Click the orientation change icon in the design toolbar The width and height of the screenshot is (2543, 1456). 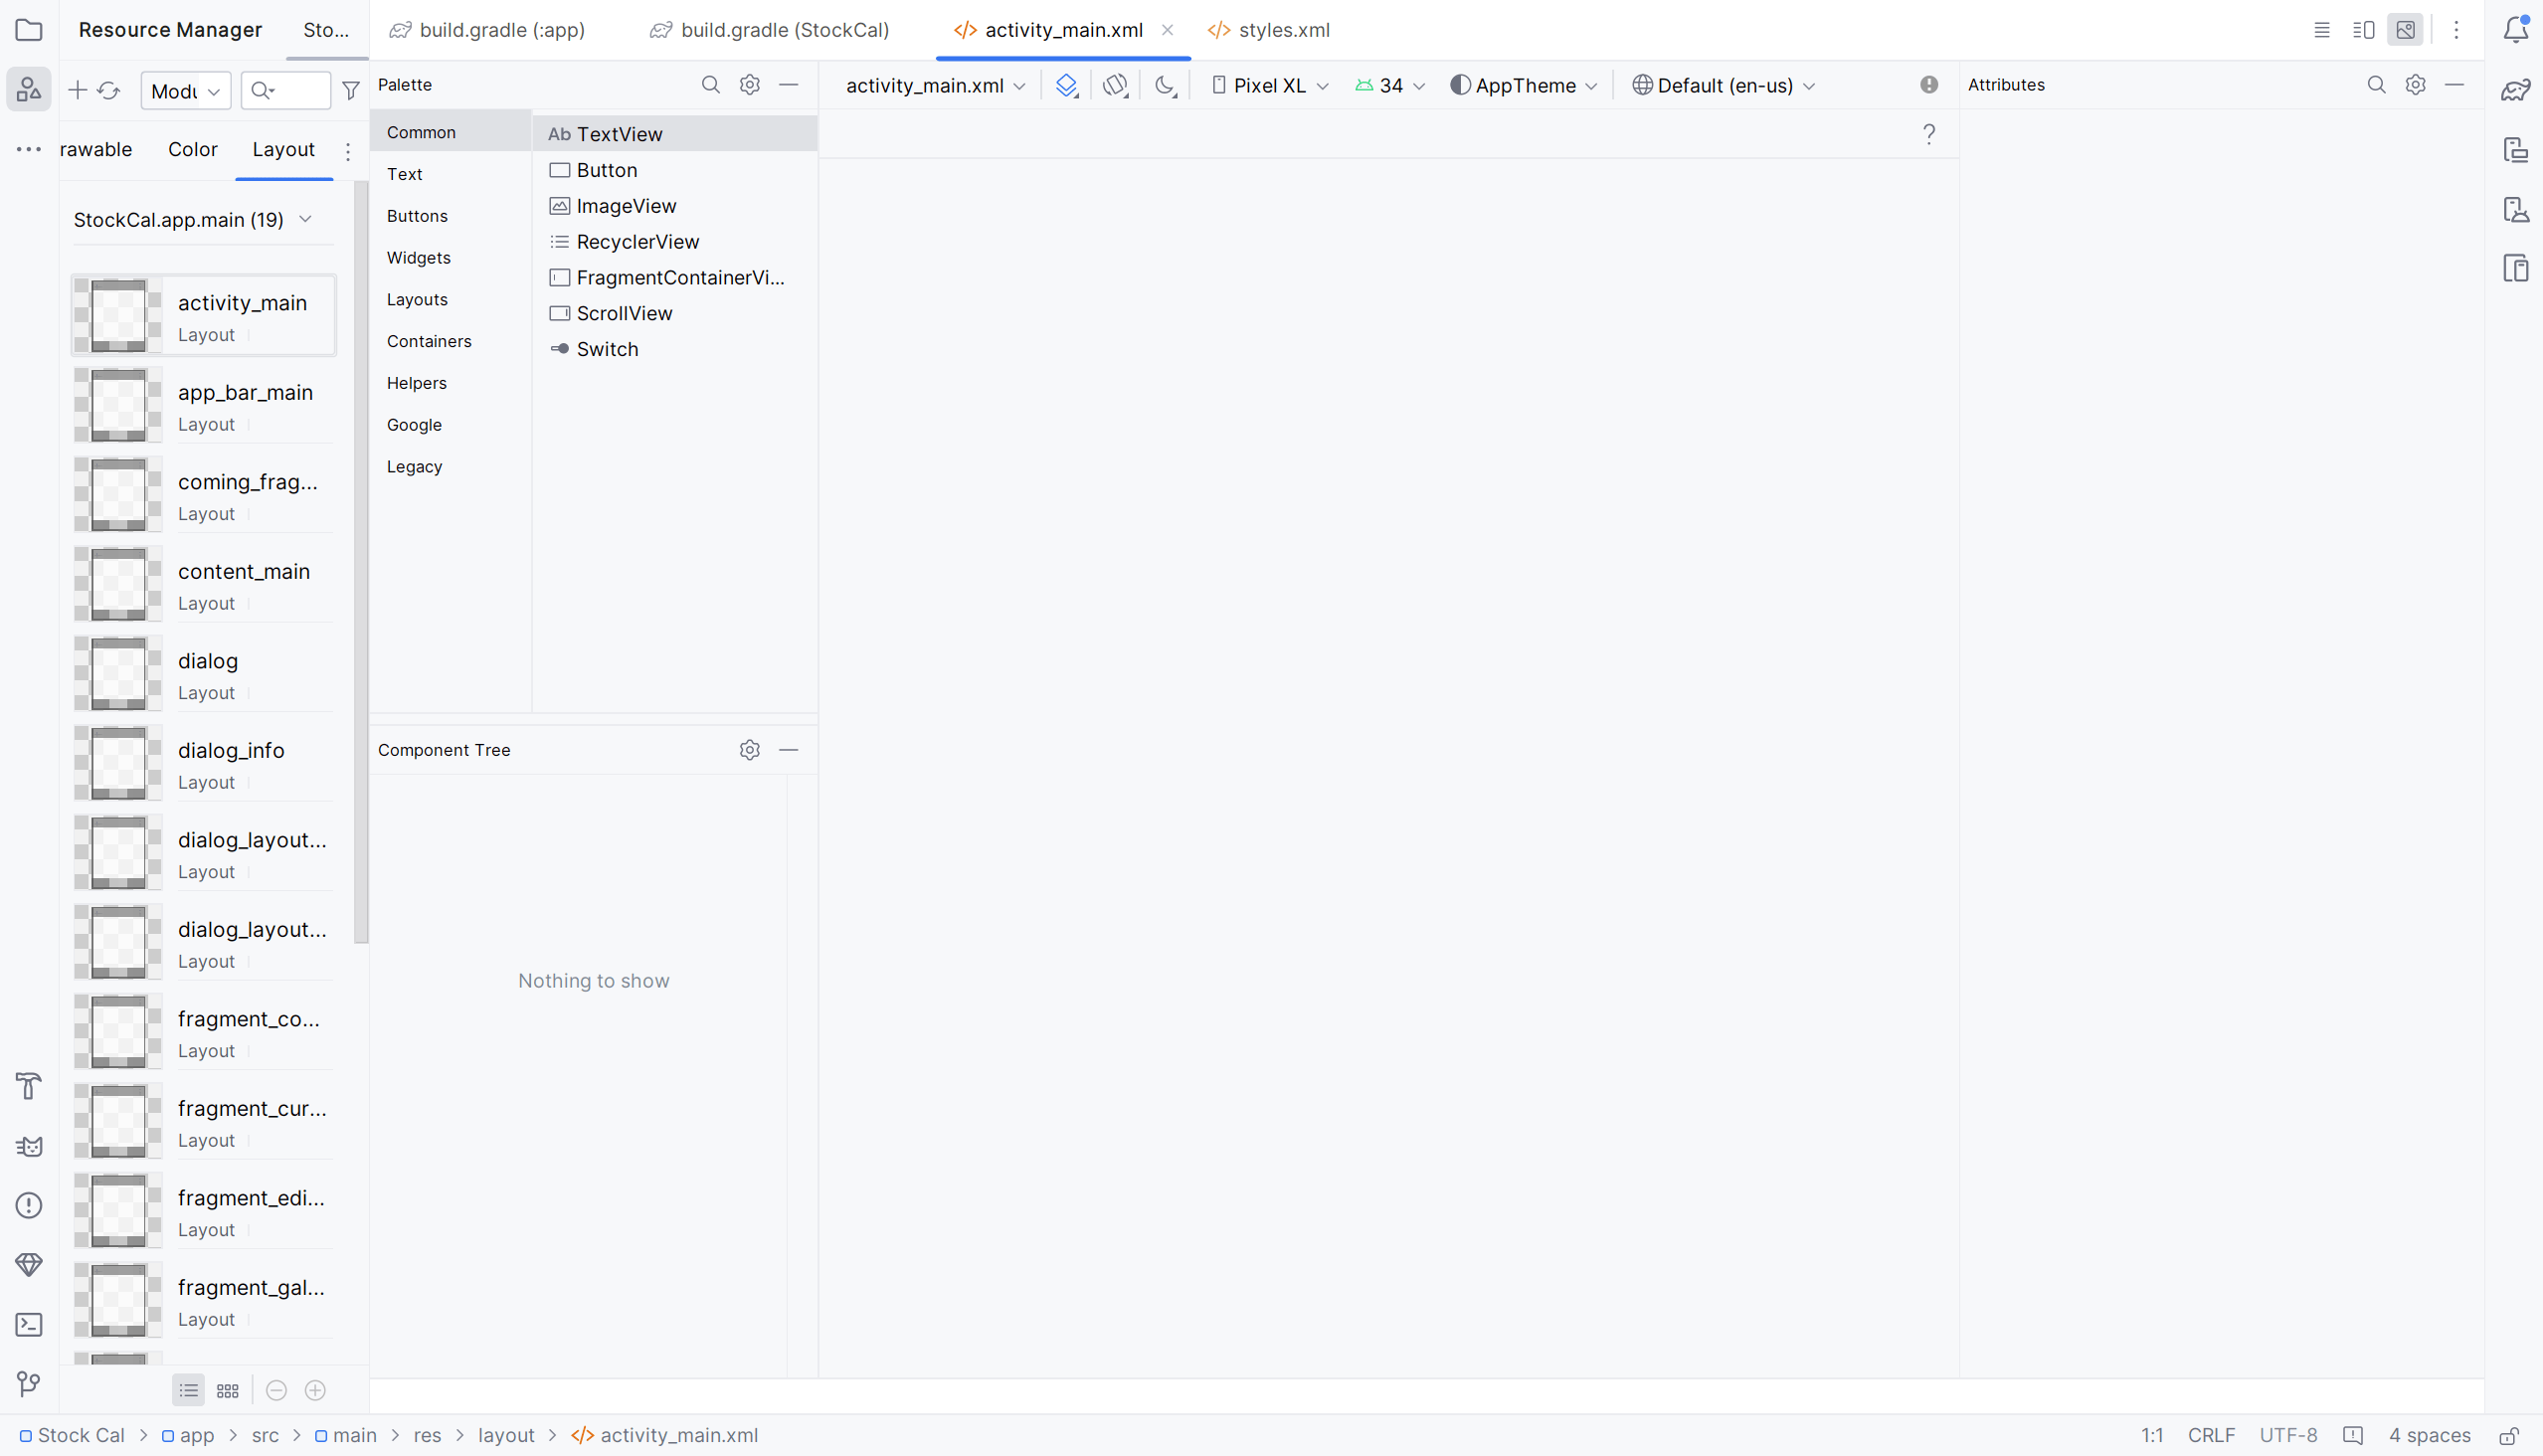[1115, 85]
